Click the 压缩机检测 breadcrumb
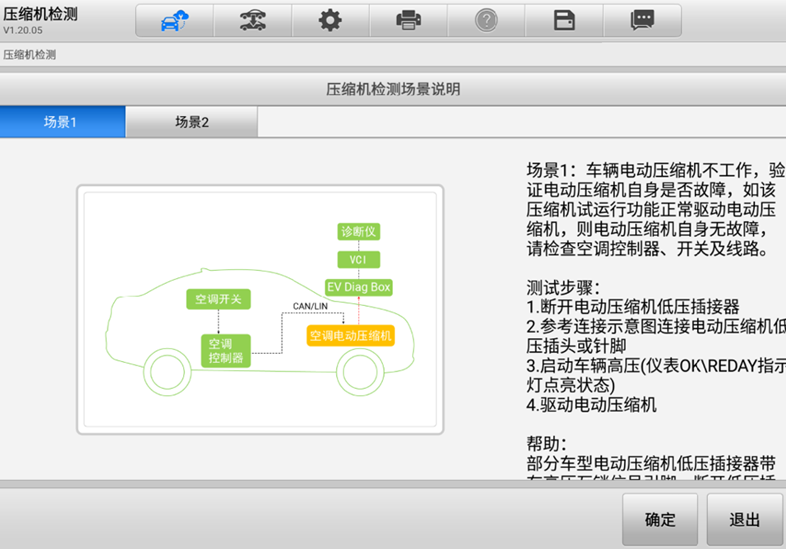This screenshot has width=786, height=549. click(30, 55)
